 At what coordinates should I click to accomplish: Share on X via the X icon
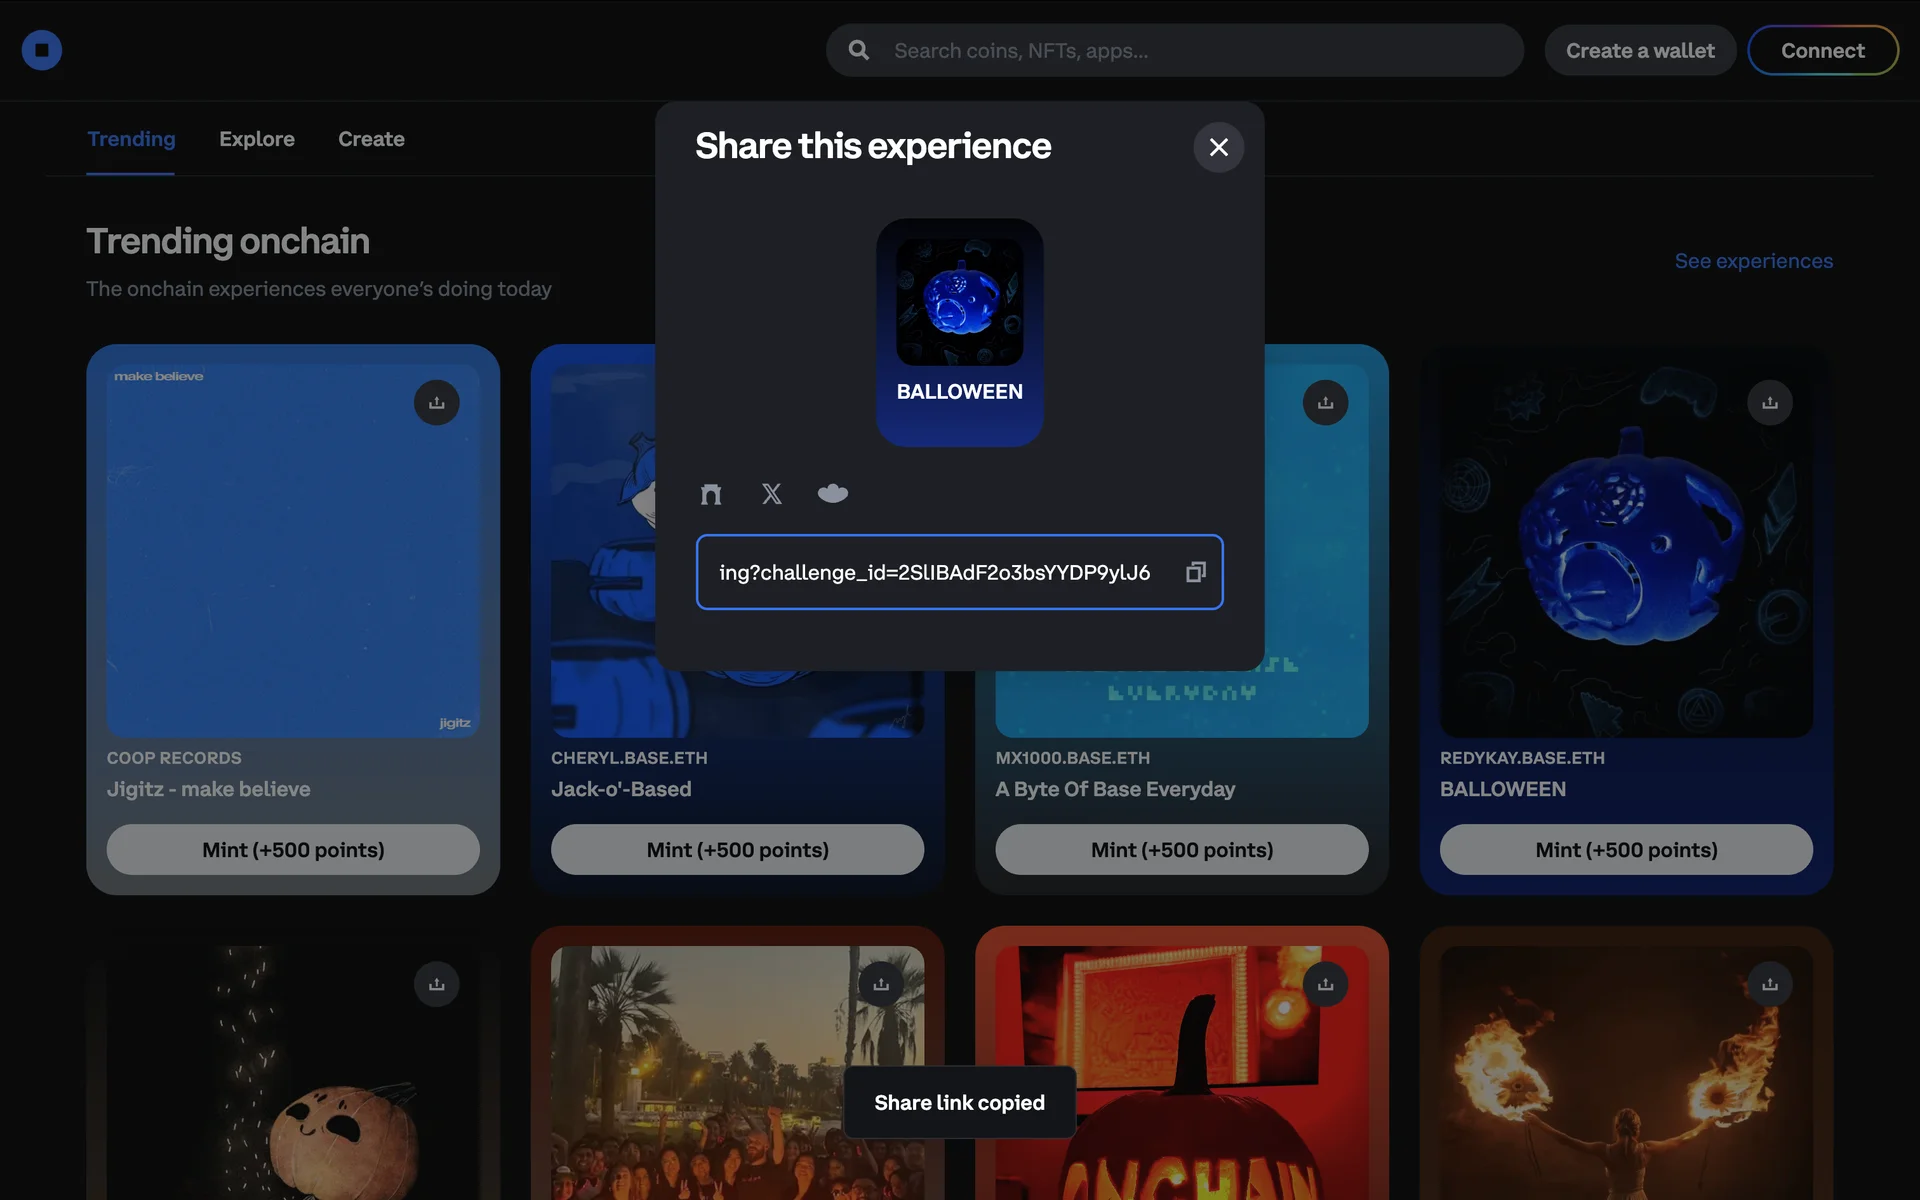point(772,494)
